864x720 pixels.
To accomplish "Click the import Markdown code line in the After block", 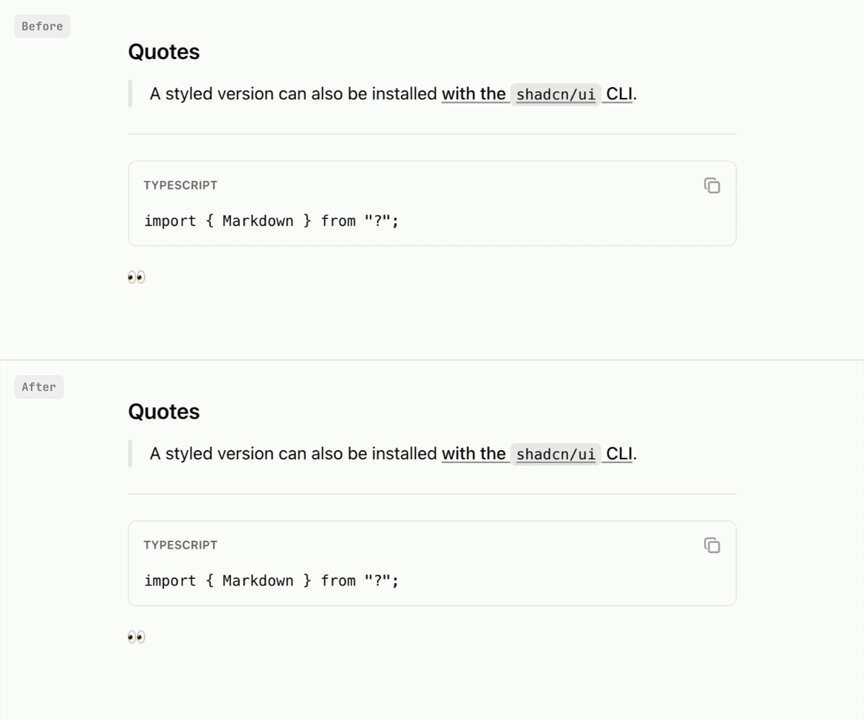I will [271, 581].
